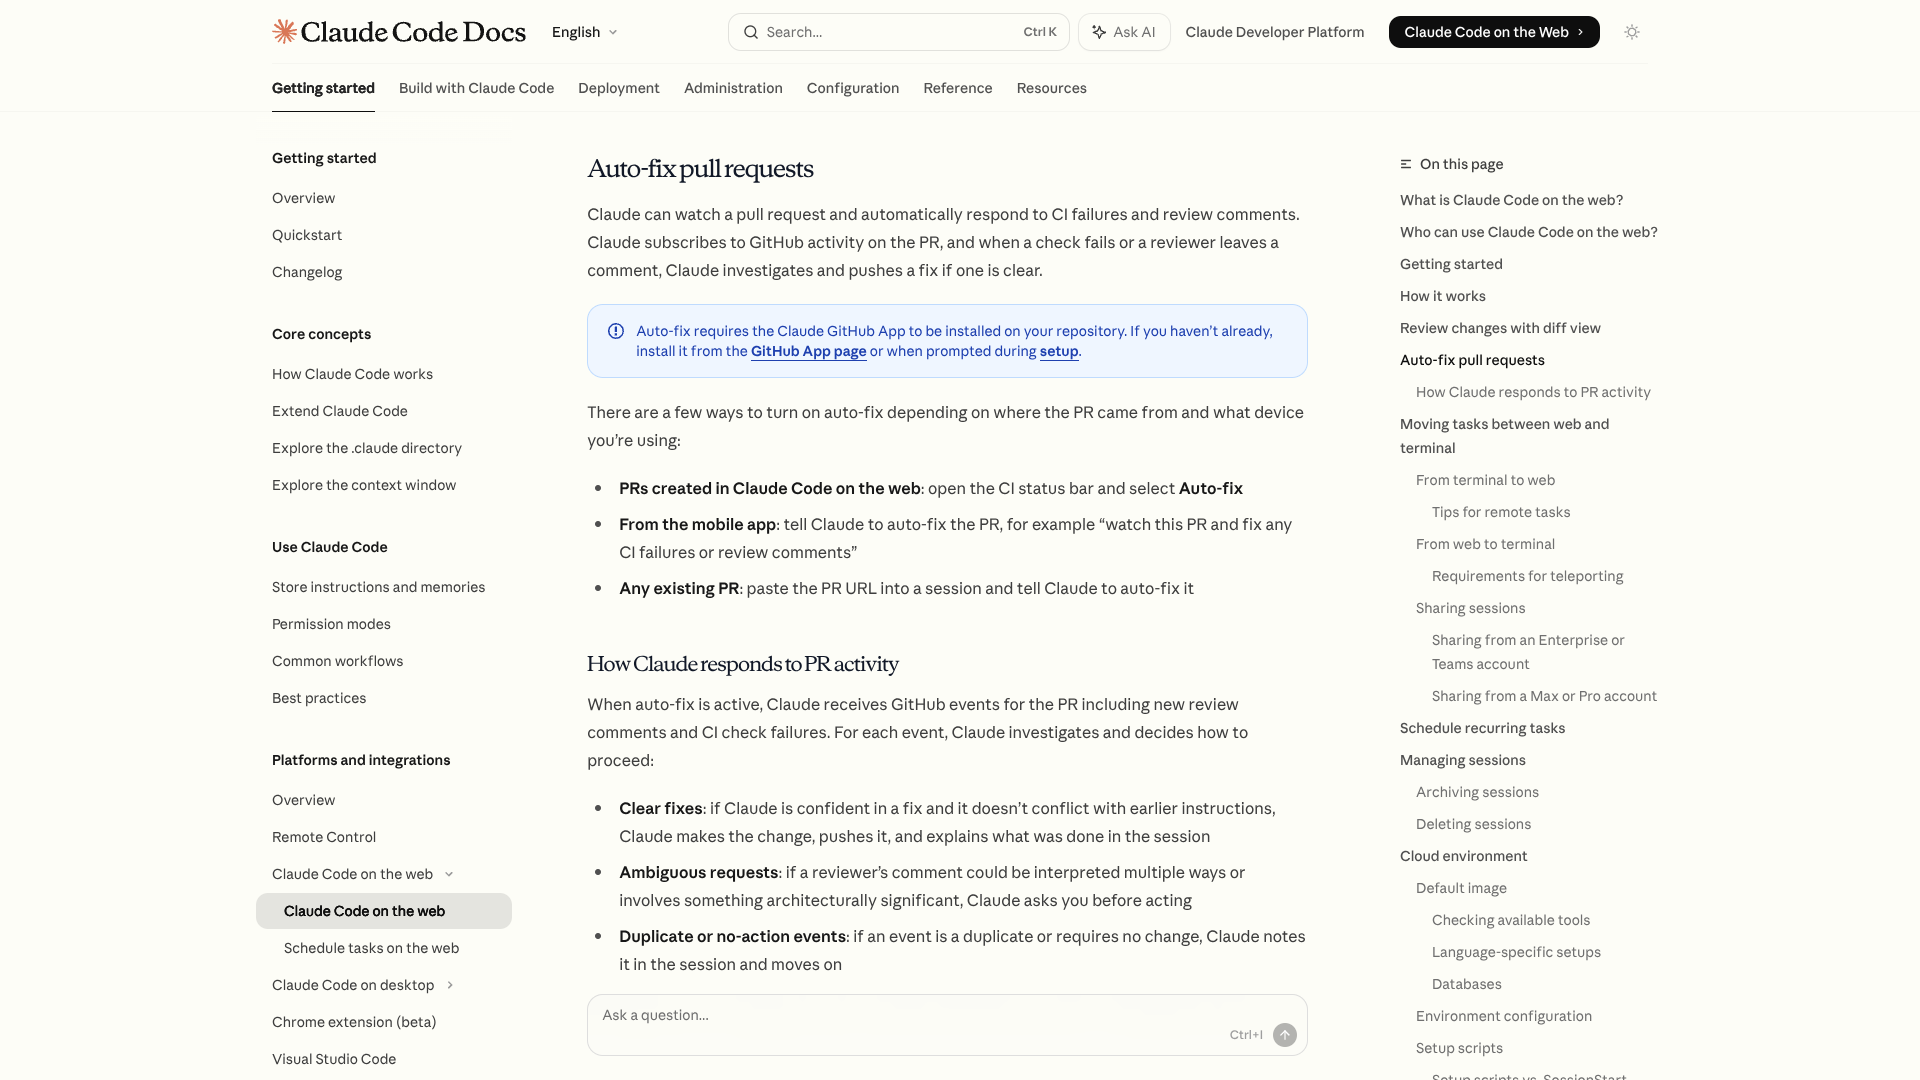Collapse Claude Code on the web section
Screen dimensions: 1920x1080
[x=449, y=874]
